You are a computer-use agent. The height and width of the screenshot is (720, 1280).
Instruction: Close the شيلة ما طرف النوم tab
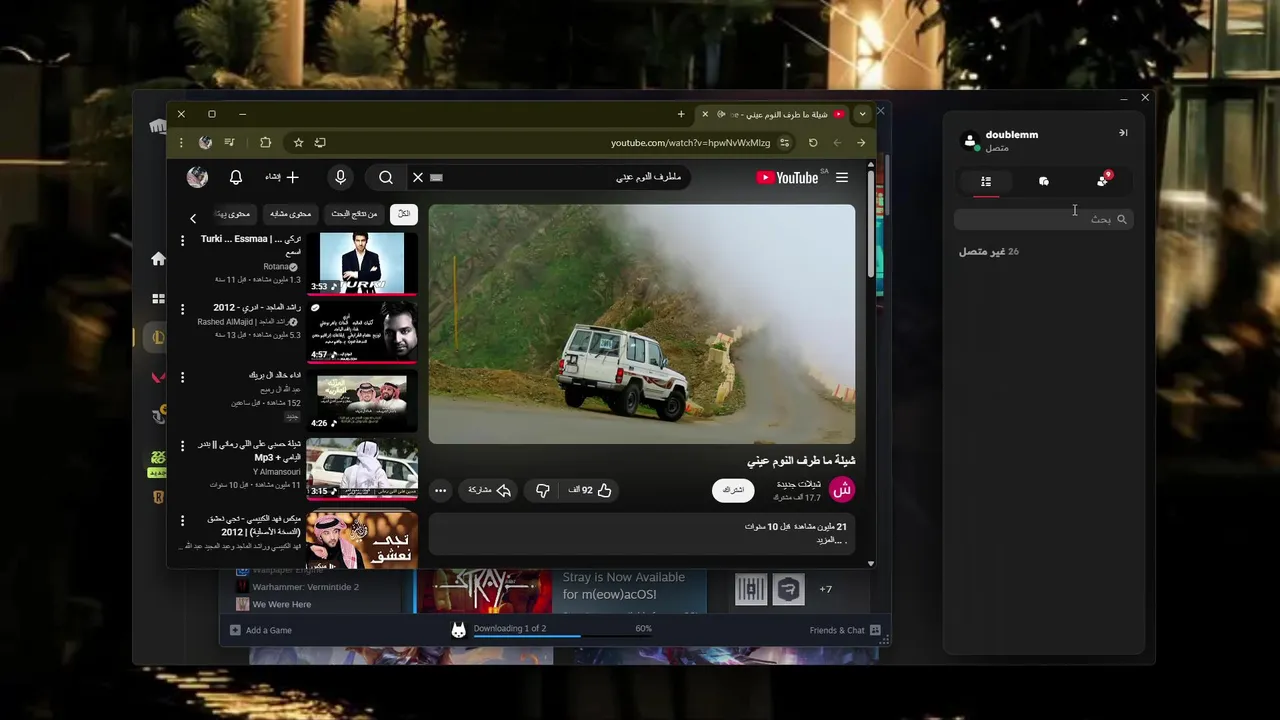click(705, 114)
